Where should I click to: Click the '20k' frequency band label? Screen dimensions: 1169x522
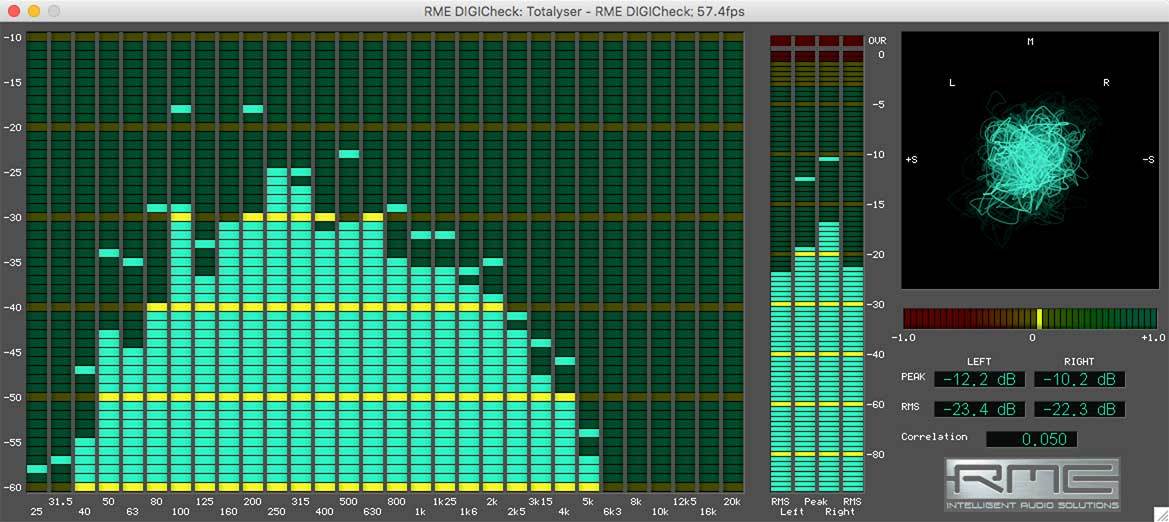click(732, 501)
